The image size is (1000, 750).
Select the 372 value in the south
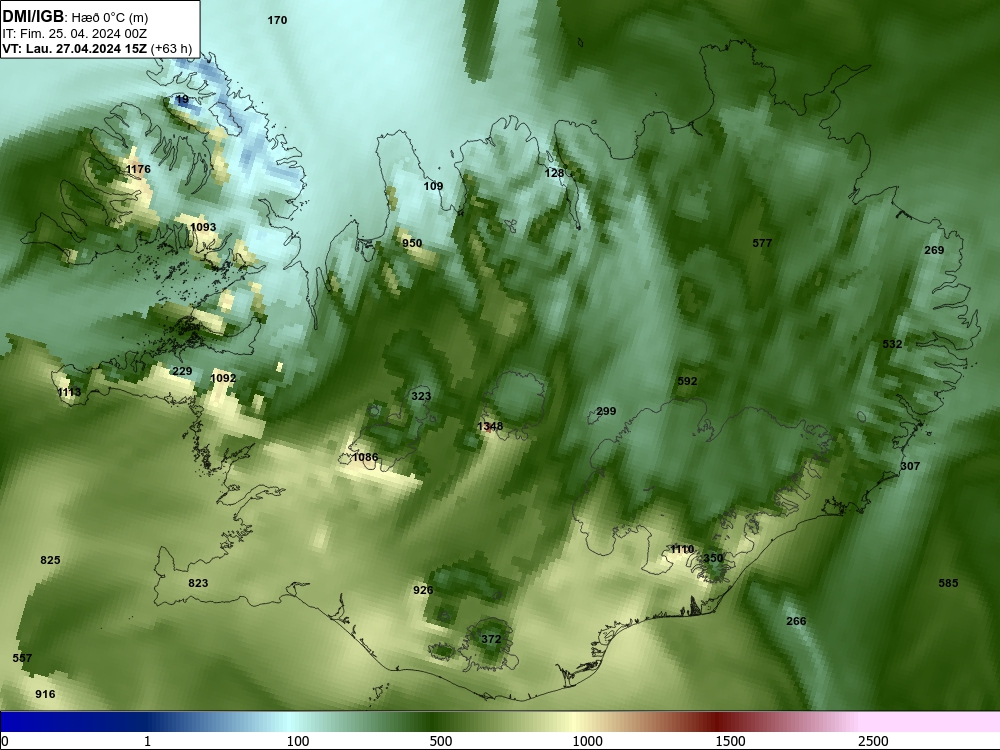click(491, 639)
